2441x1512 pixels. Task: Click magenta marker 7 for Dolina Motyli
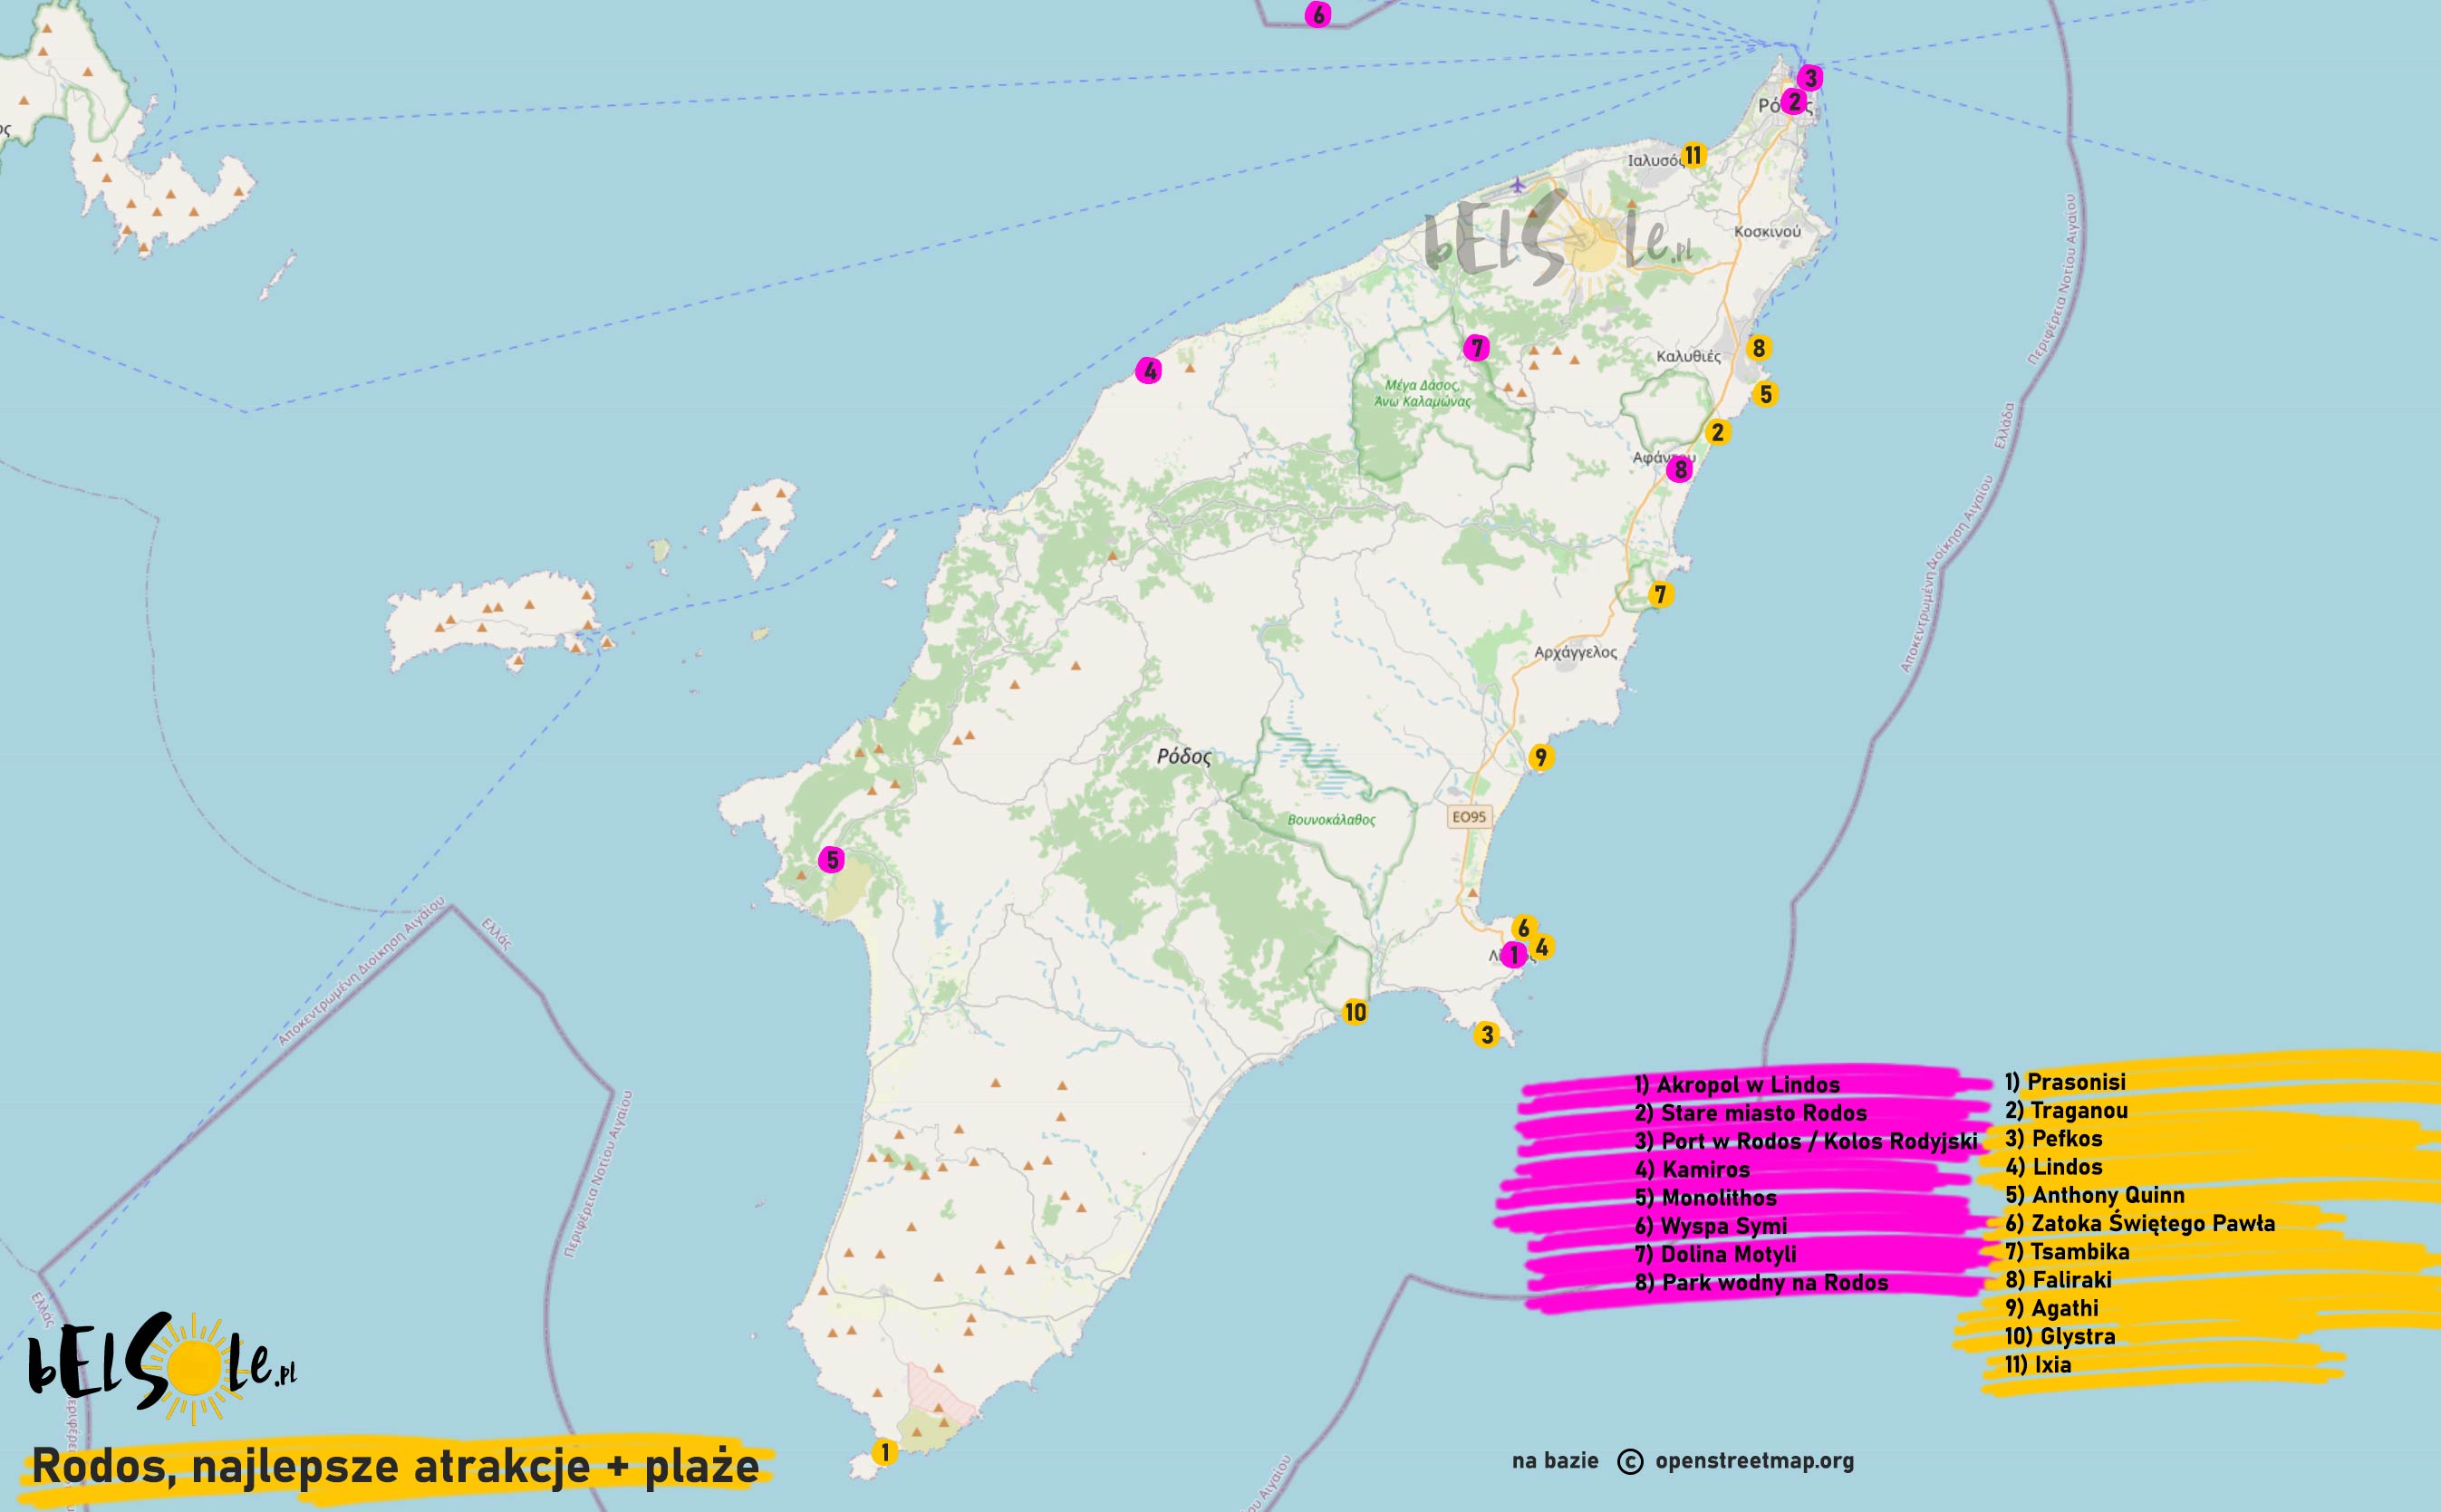(x=1476, y=348)
